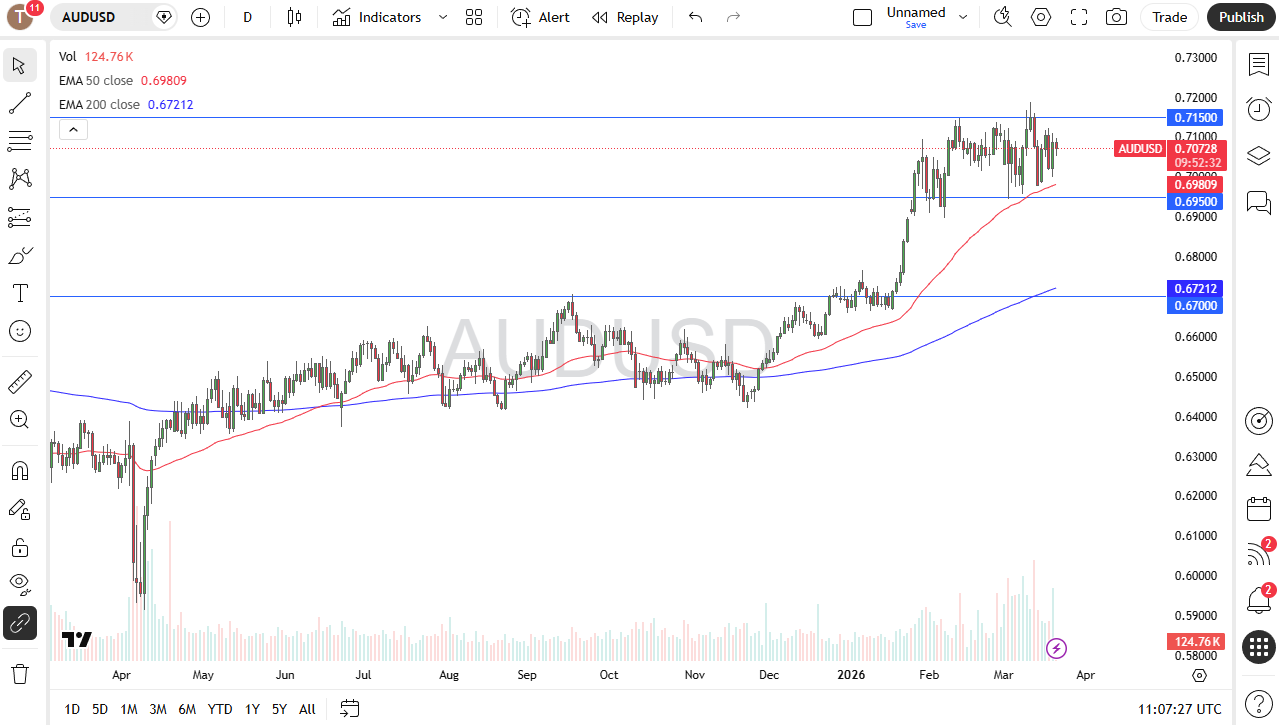This screenshot has width=1279, height=725.
Task: Open the notifications bell panel
Action: [1258, 600]
